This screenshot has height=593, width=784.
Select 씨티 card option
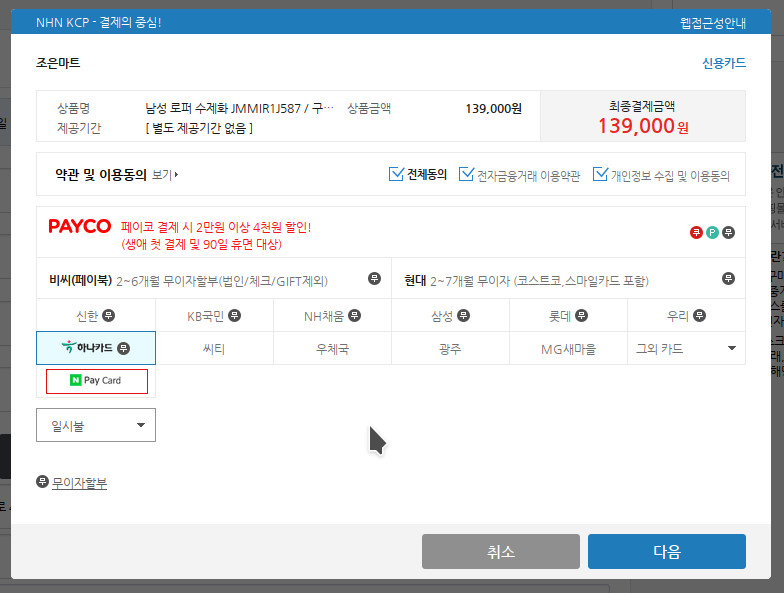point(214,348)
